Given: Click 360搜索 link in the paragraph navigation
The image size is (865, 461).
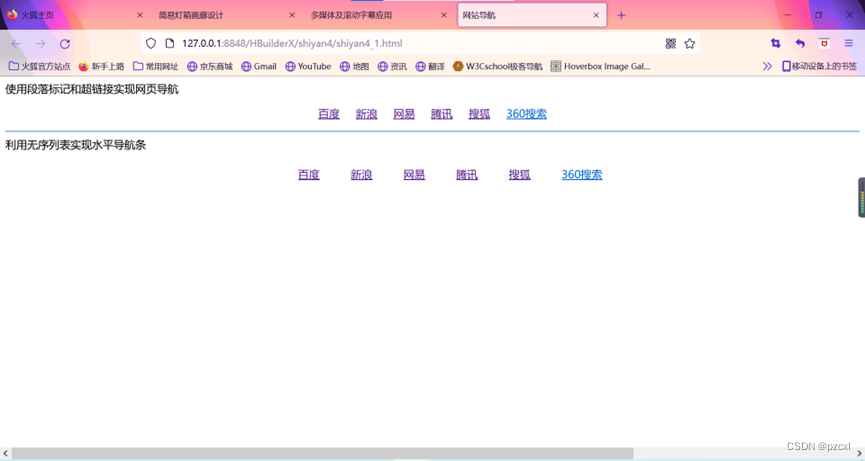Looking at the screenshot, I should 526,114.
